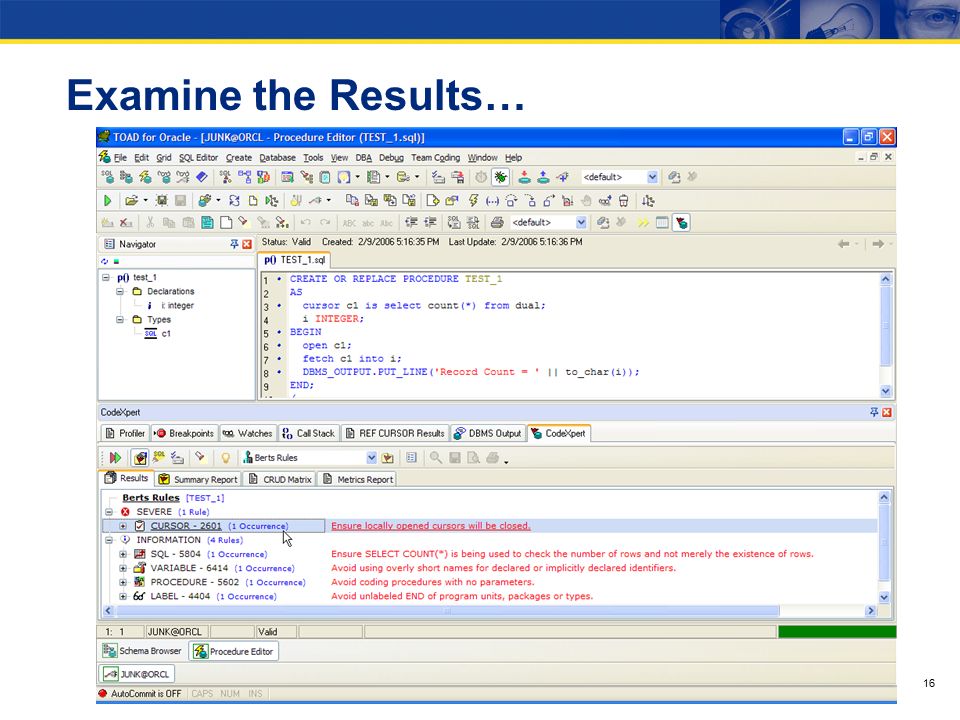This screenshot has height=720, width=960.
Task: Select the 'i: integer' declaration in Navigator
Action: tap(178, 306)
